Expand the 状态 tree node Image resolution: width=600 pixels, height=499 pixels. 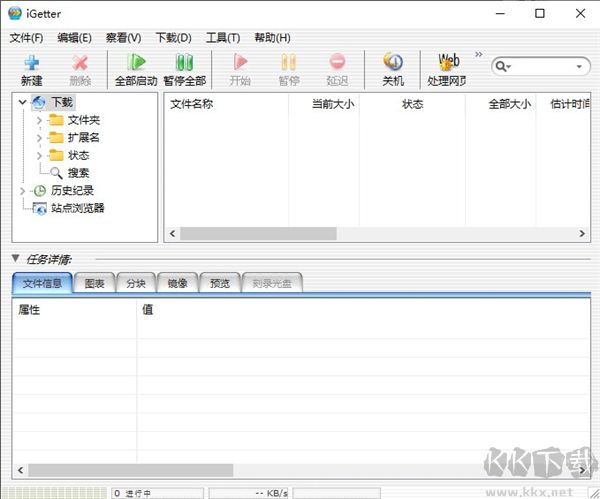(39, 155)
